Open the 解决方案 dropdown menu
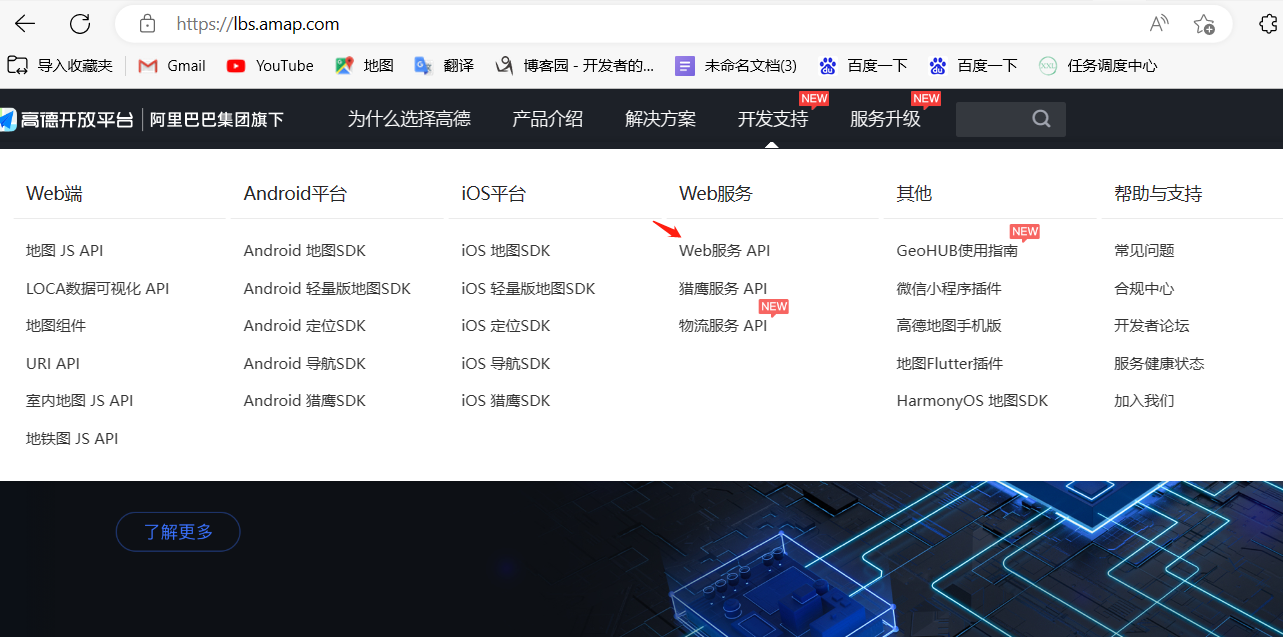This screenshot has height=637, width=1283. click(660, 118)
